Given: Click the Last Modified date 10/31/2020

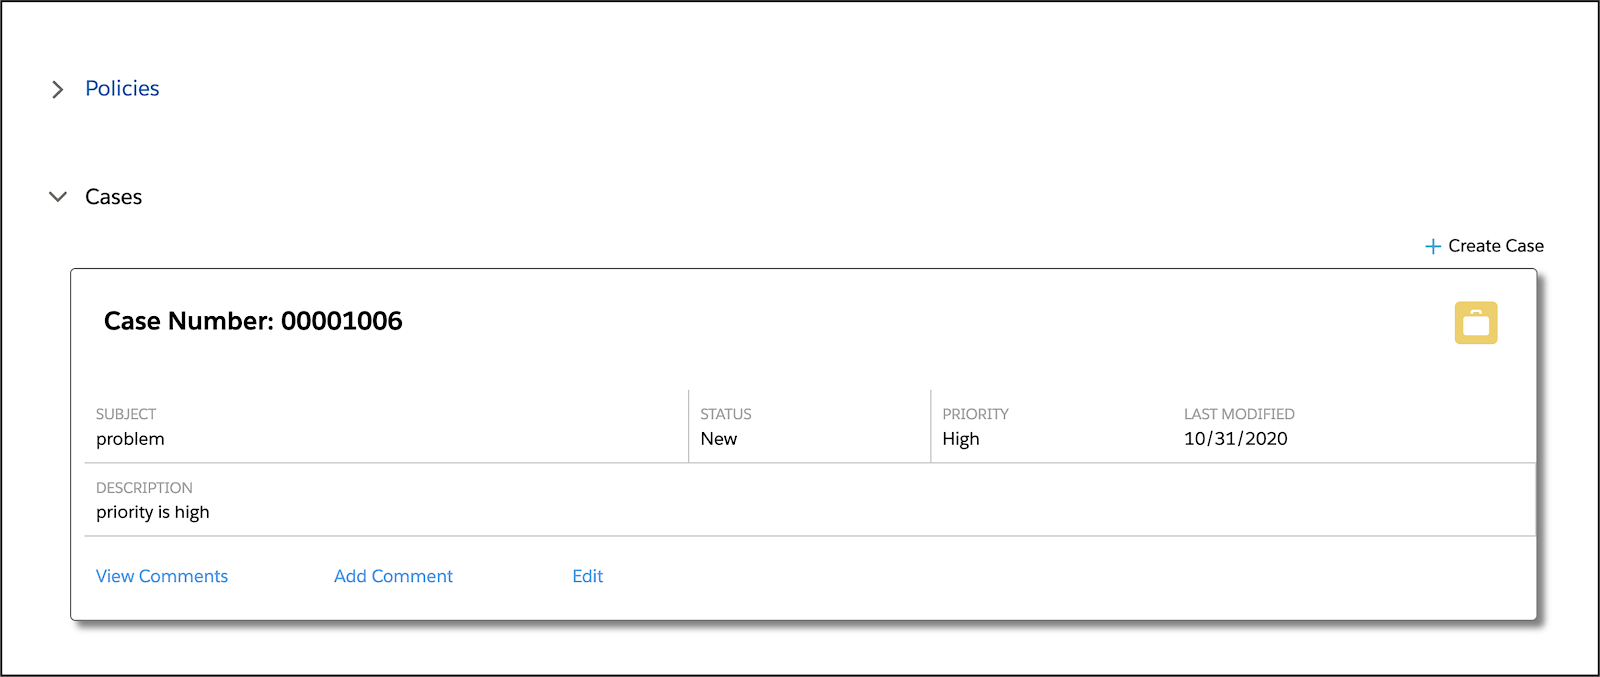Looking at the screenshot, I should coord(1235,438).
